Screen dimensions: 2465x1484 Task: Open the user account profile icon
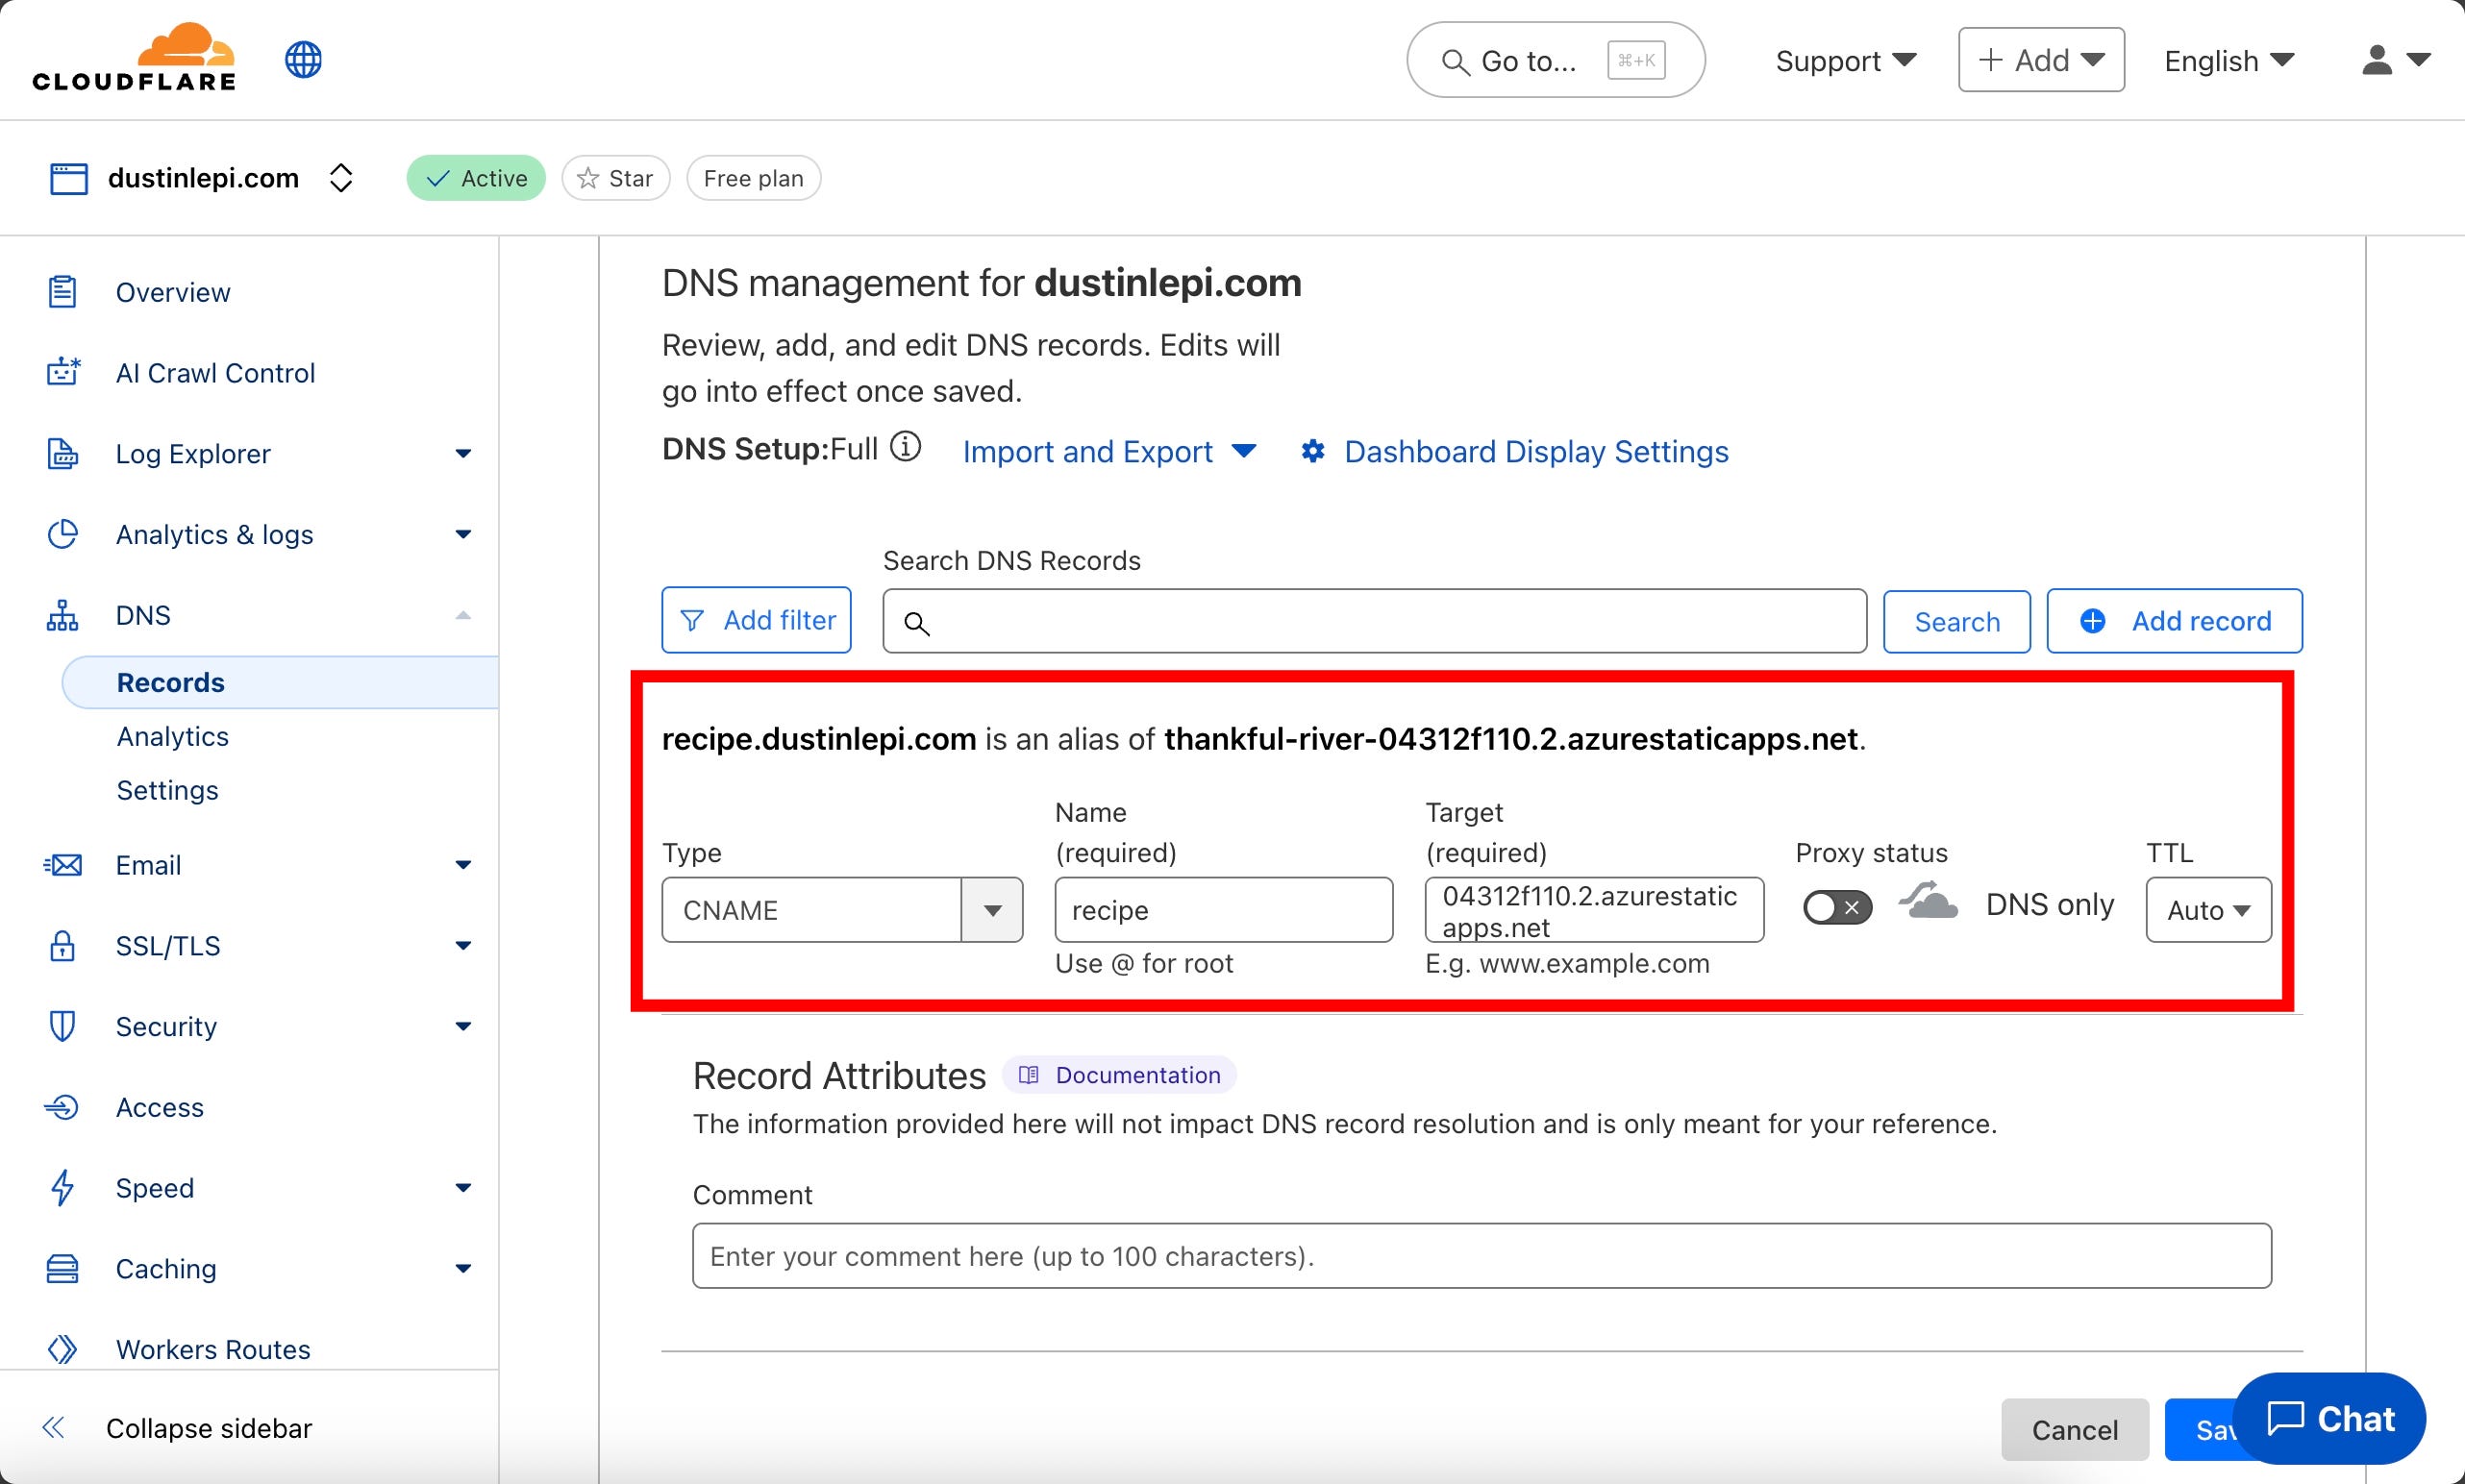click(2377, 60)
